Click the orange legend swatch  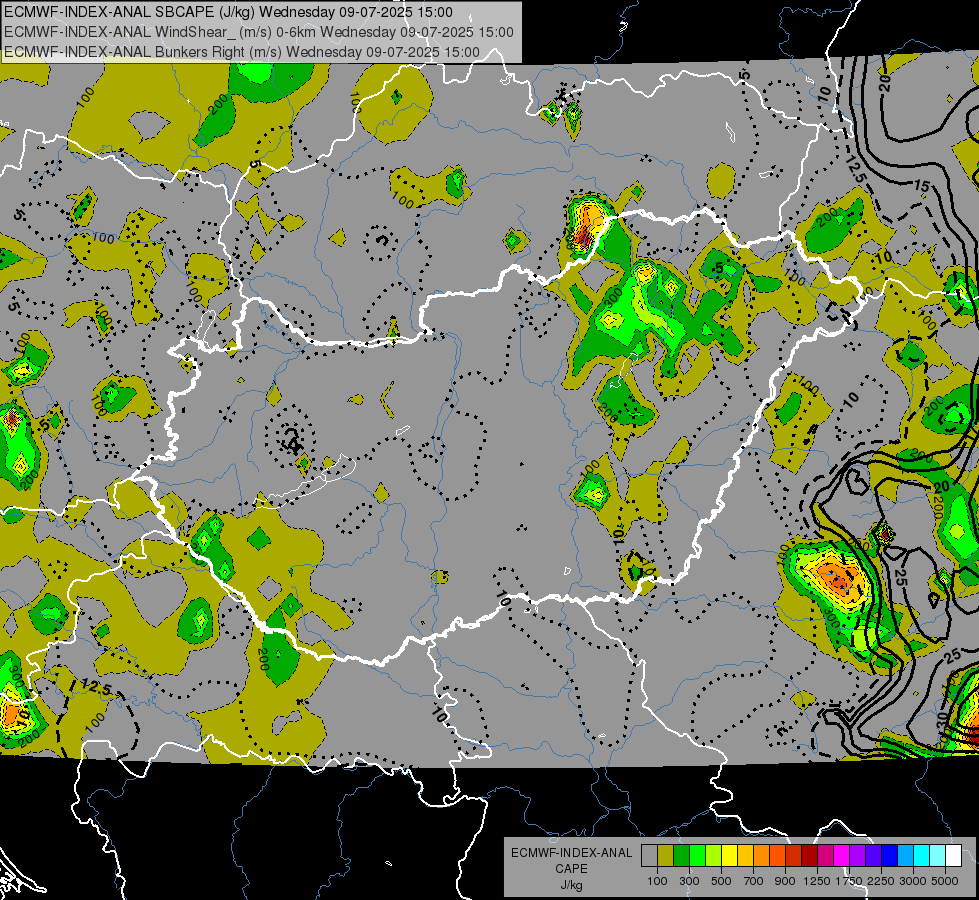[x=762, y=856]
